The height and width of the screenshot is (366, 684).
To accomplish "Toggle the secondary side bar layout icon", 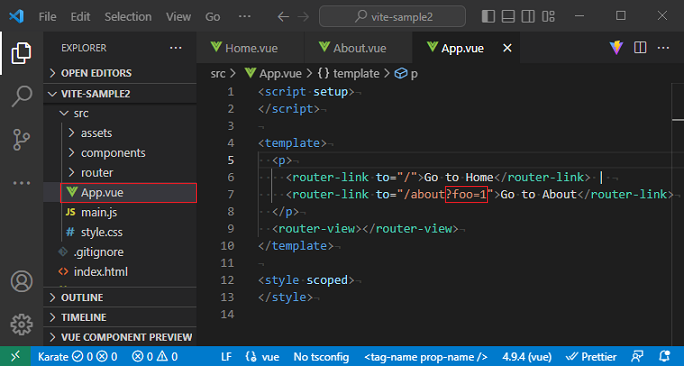I will (x=528, y=17).
